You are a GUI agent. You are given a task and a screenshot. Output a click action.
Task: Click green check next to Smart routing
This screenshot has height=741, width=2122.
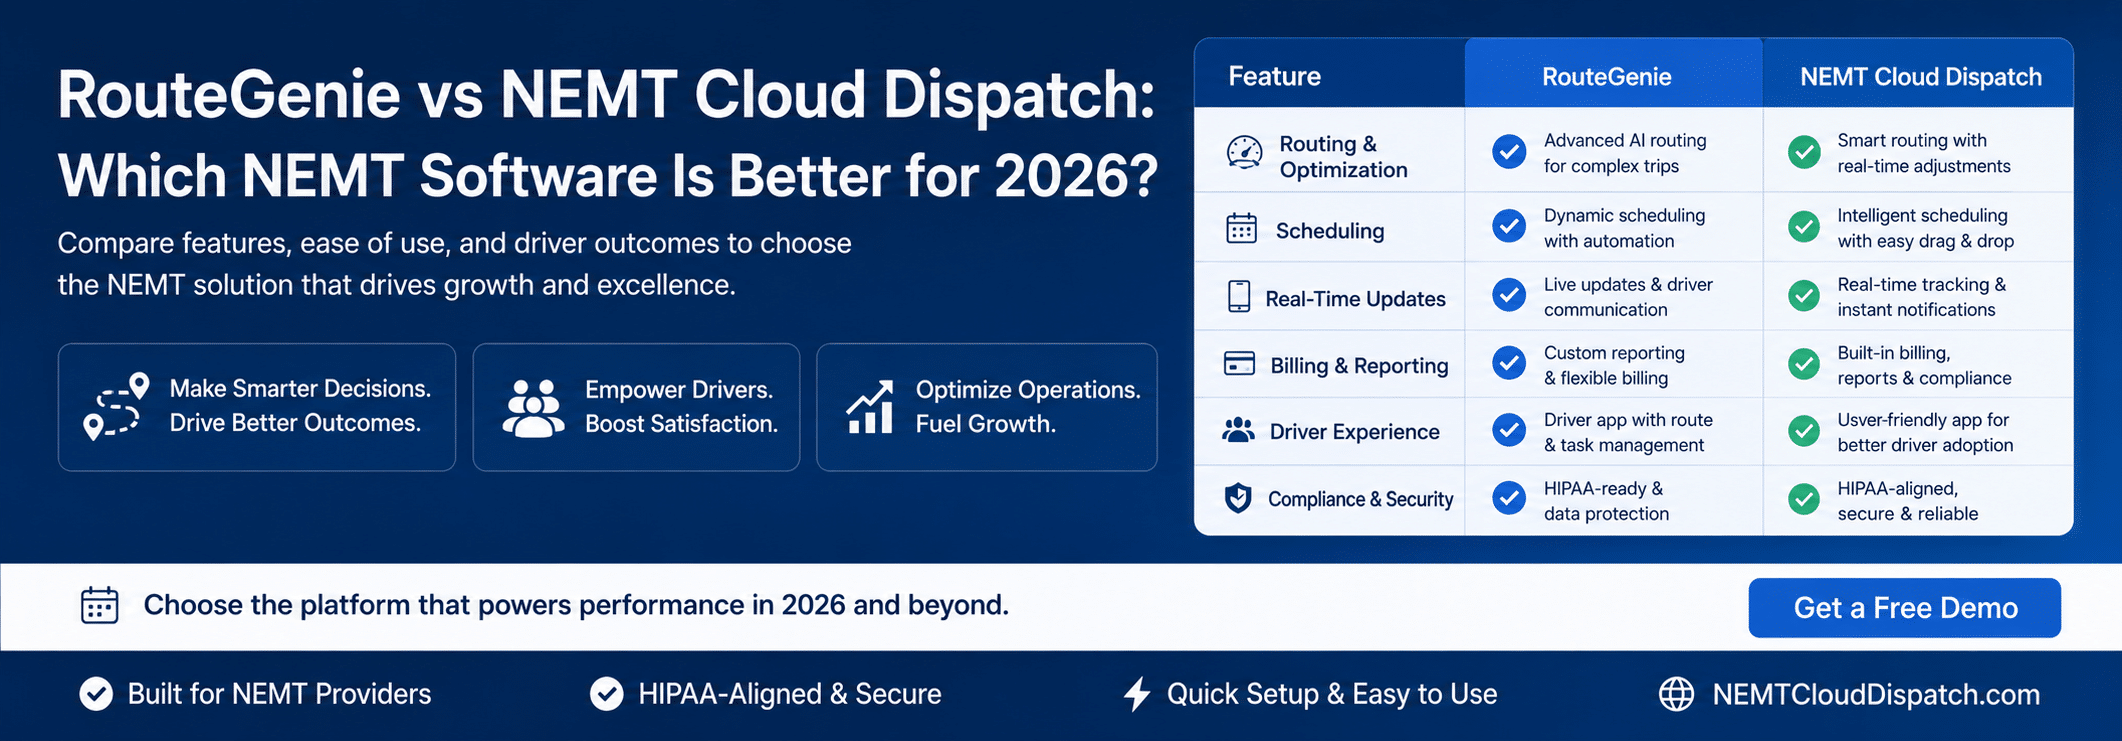[x=1804, y=152]
